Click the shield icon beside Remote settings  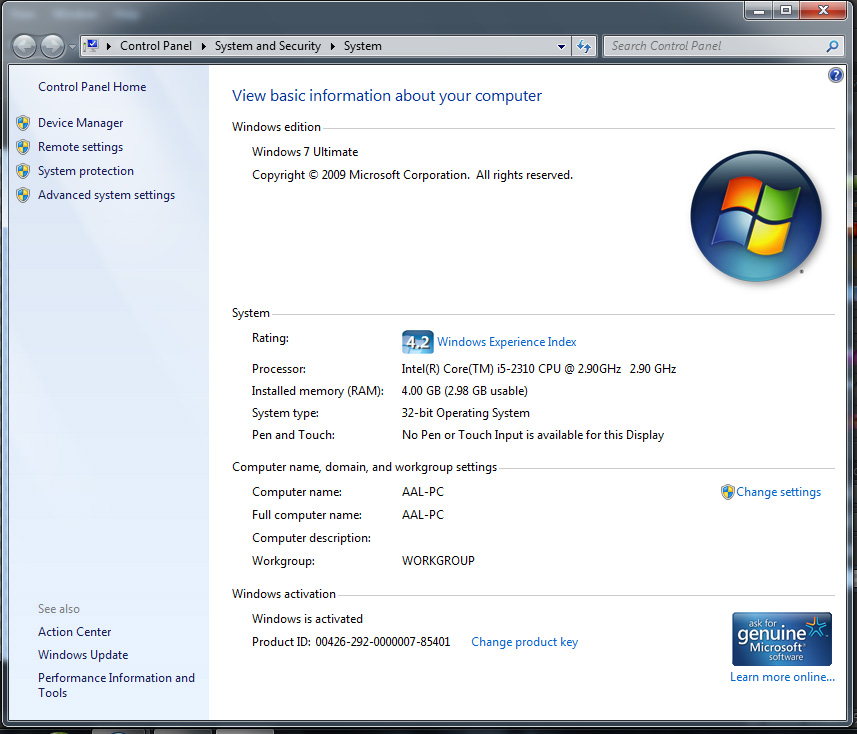23,147
